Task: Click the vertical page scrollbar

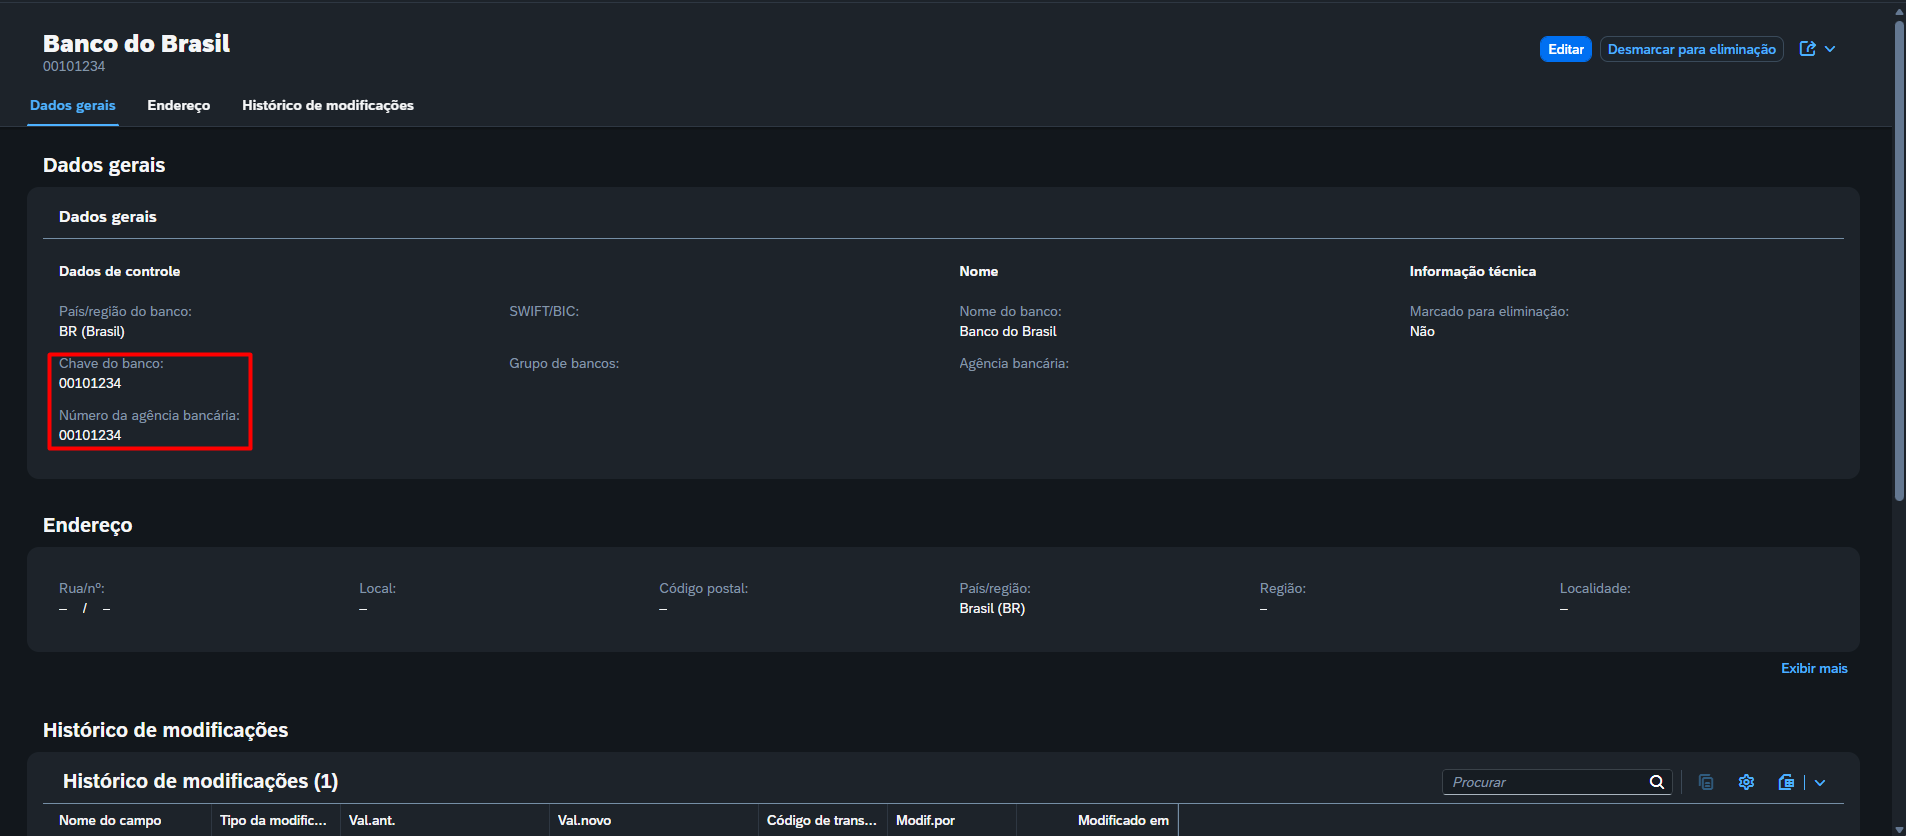Action: tap(1899, 260)
